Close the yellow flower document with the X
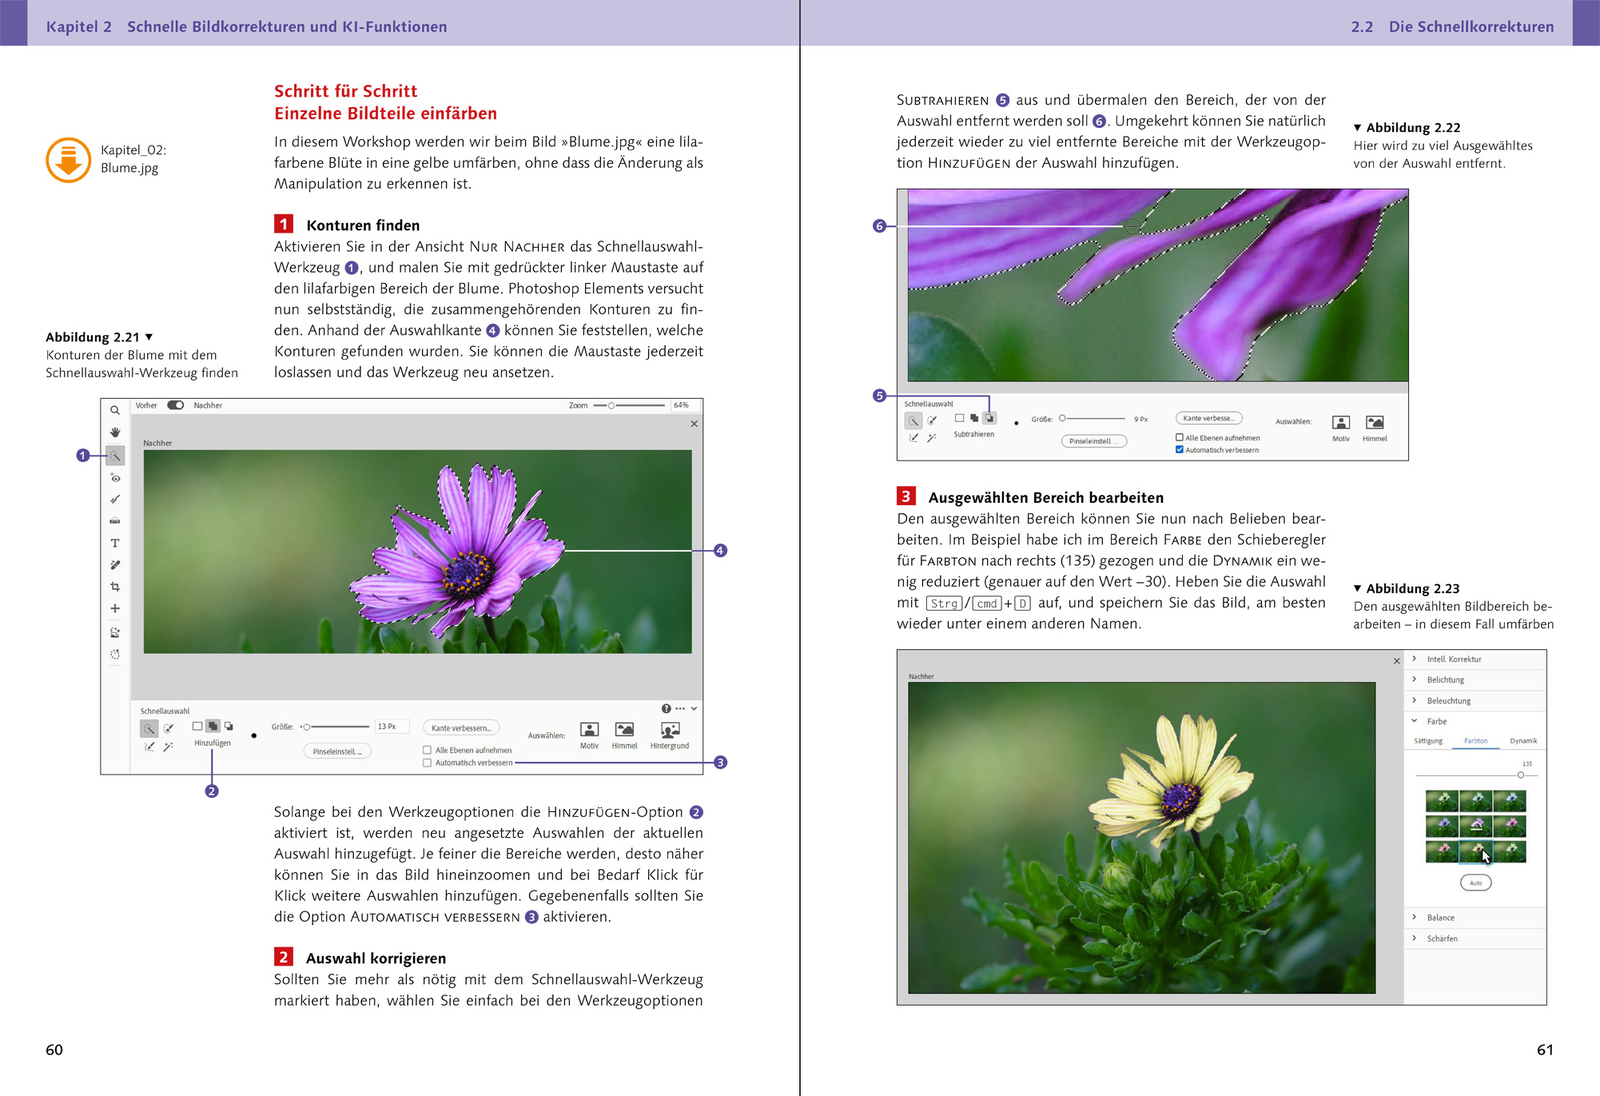 tap(1397, 661)
